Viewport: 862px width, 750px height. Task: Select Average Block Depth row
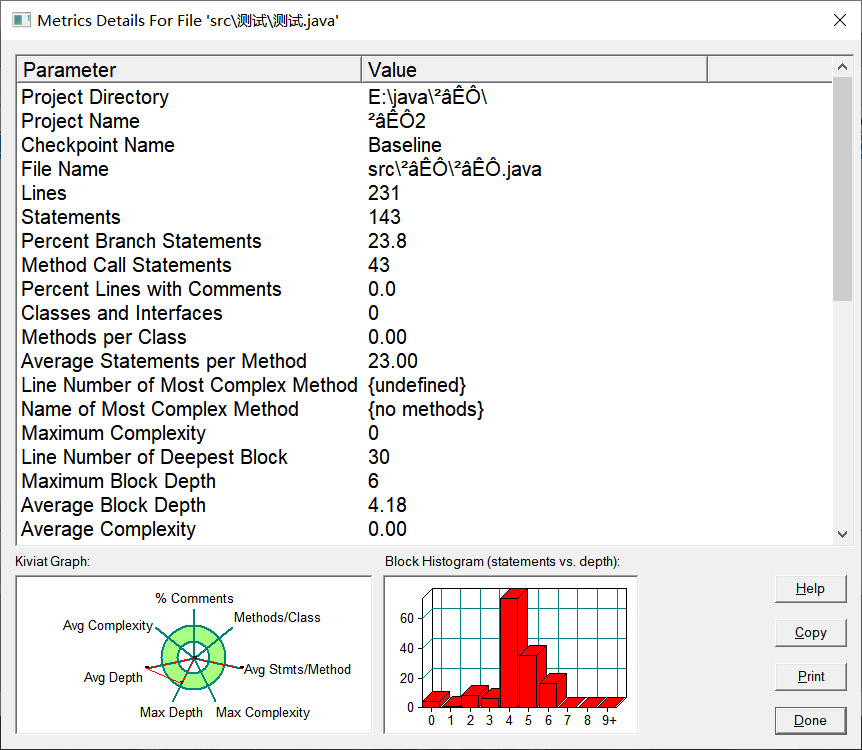[424, 505]
